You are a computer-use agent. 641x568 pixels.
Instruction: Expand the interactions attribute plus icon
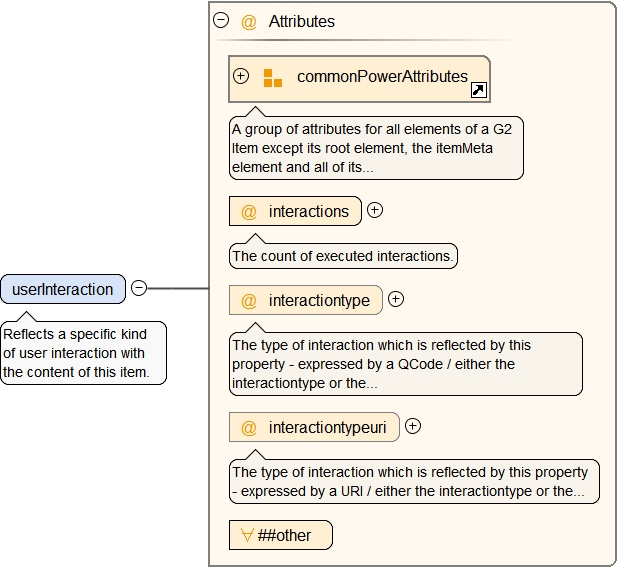click(375, 210)
